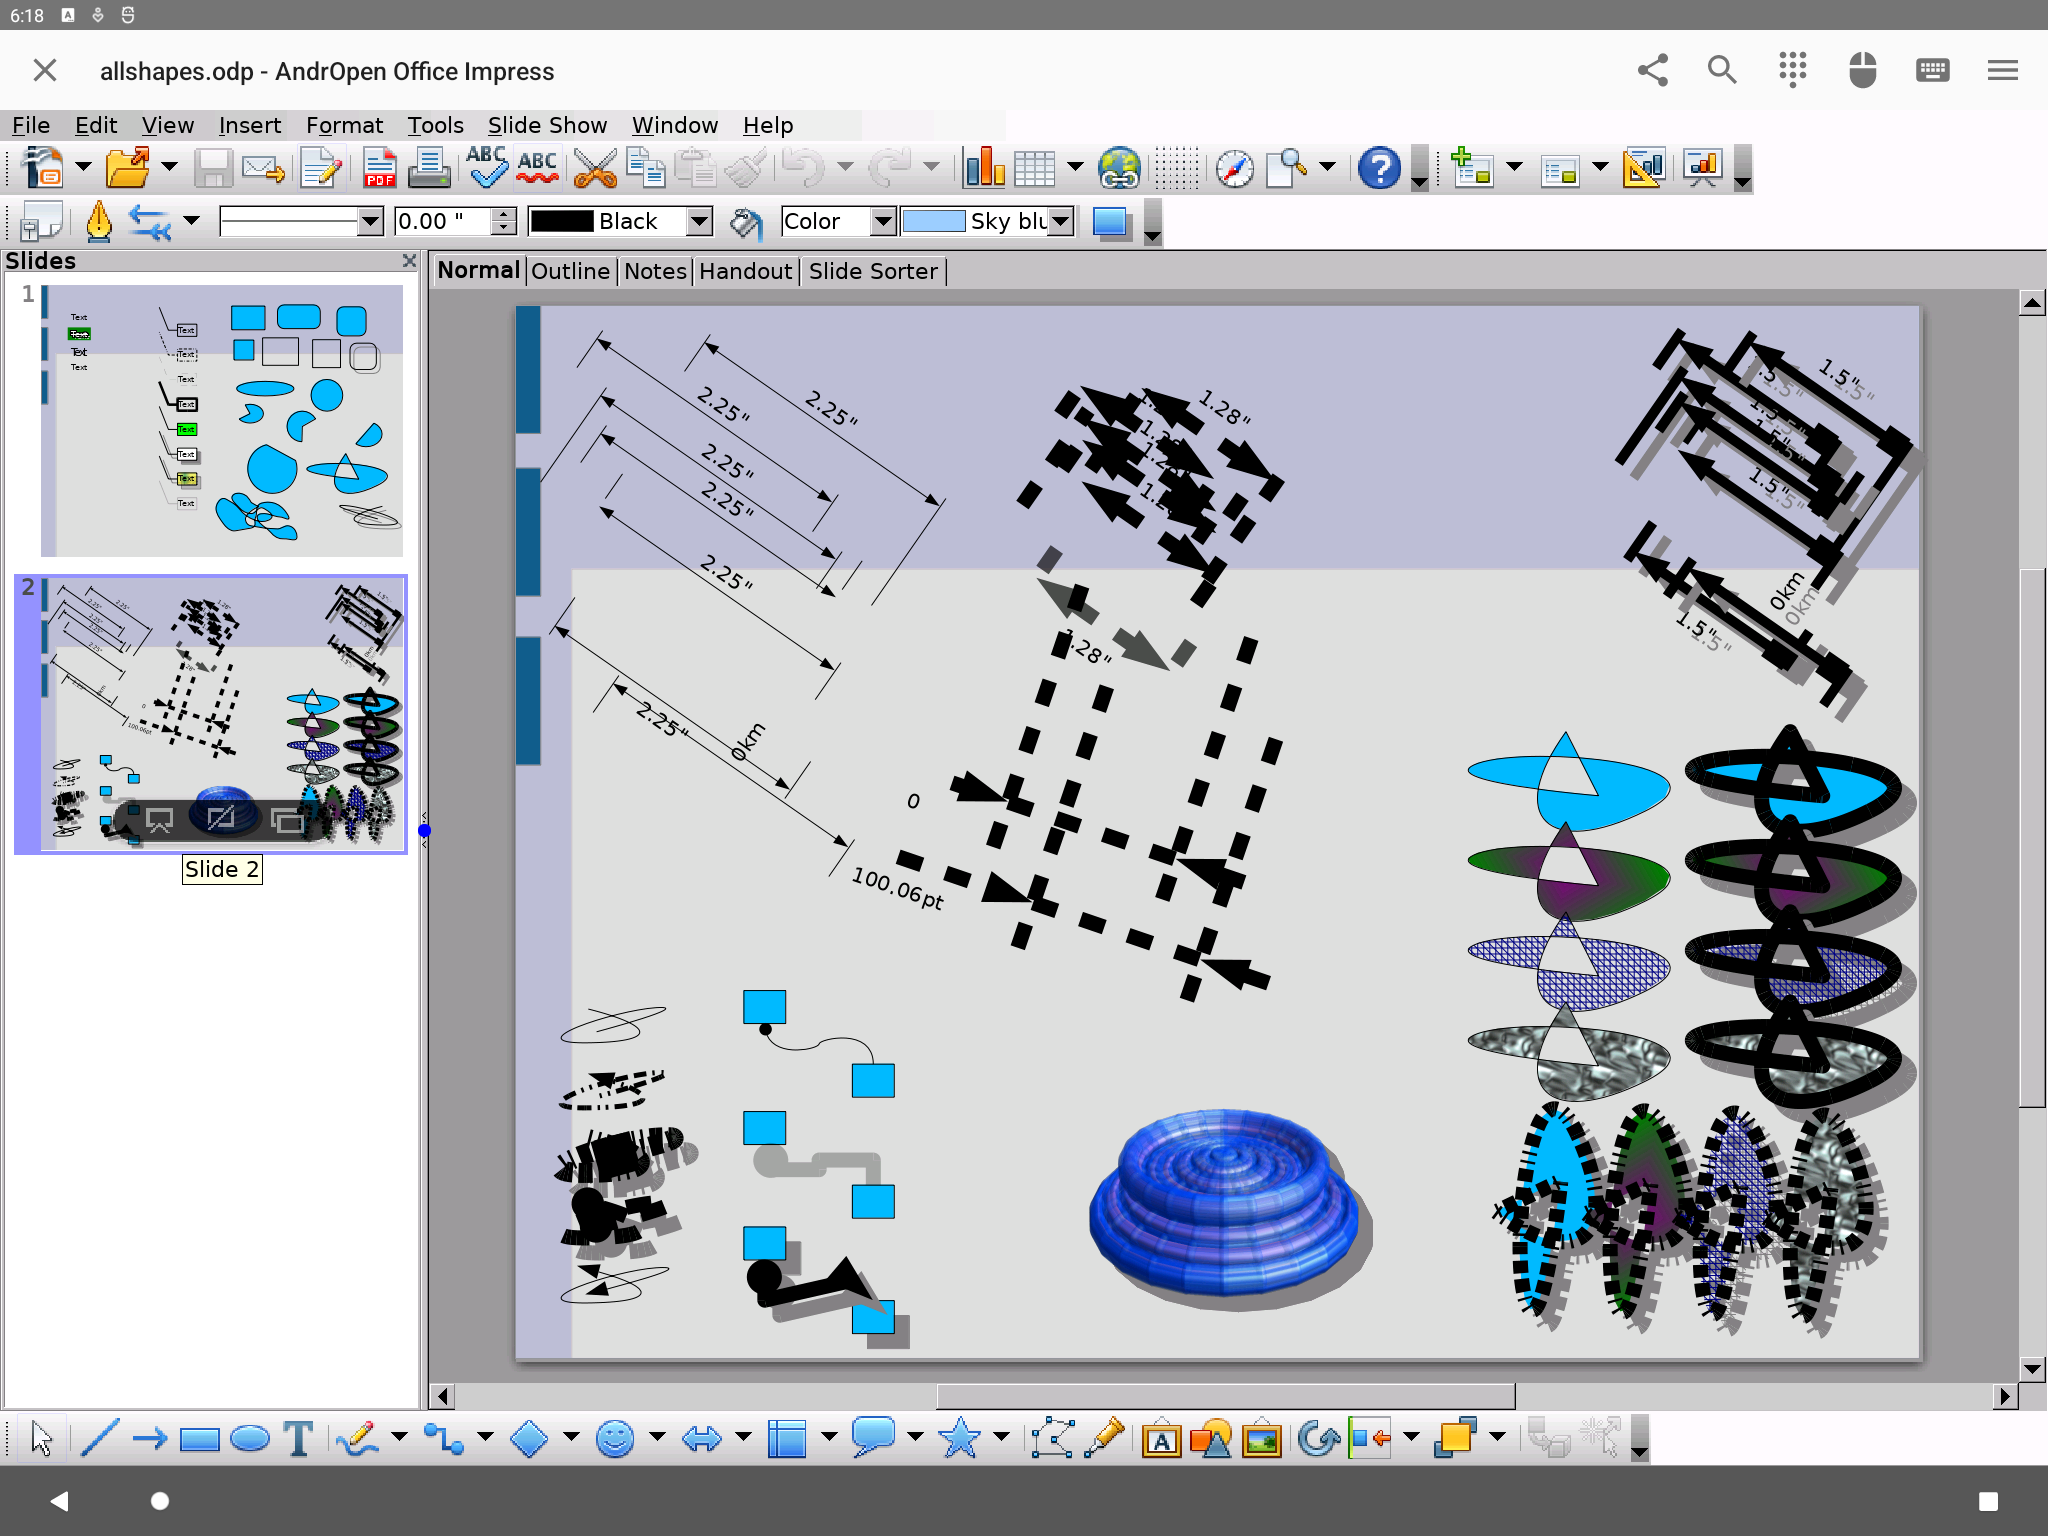
Task: Switch to the Handout tab
Action: [x=745, y=271]
